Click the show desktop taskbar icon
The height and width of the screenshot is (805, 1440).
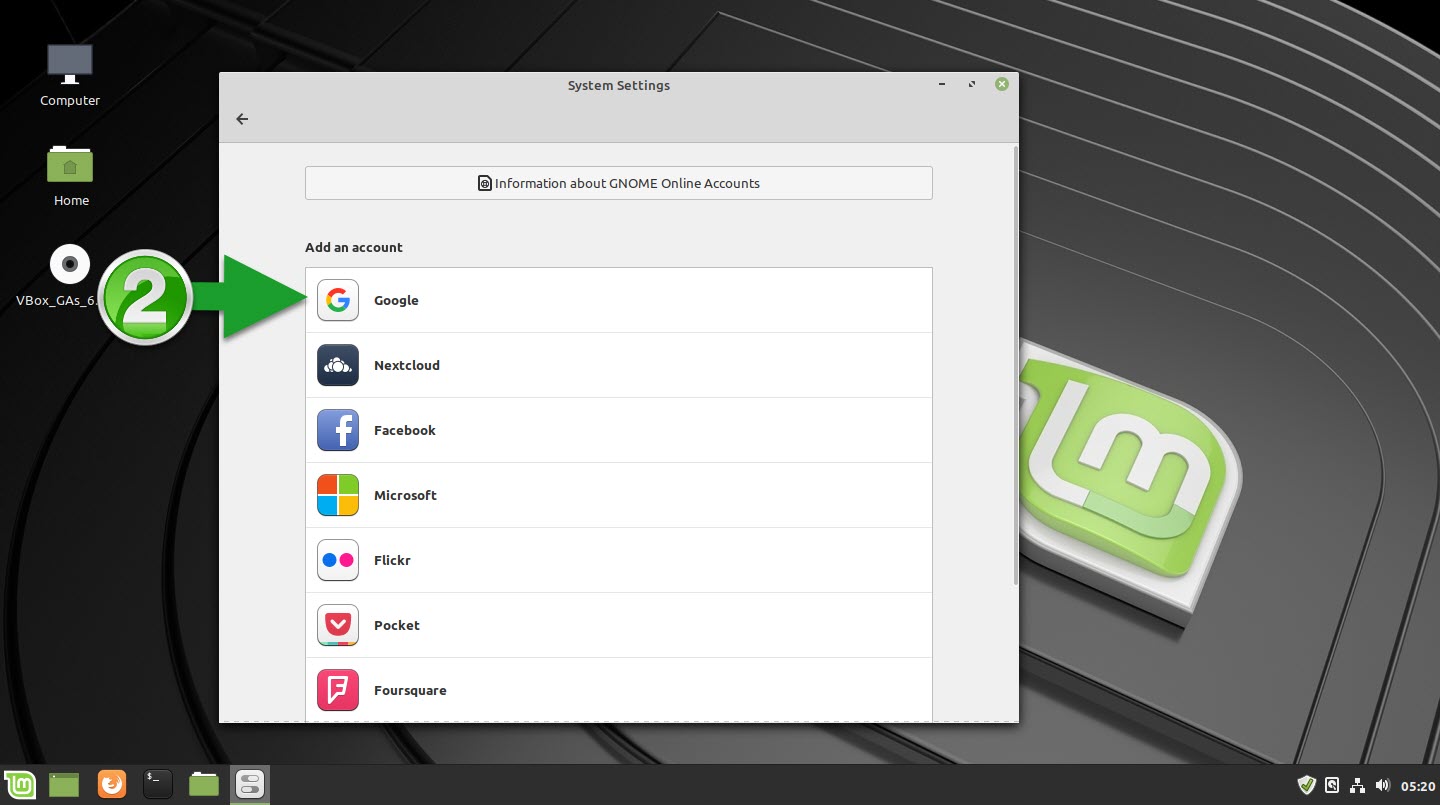pos(64,785)
